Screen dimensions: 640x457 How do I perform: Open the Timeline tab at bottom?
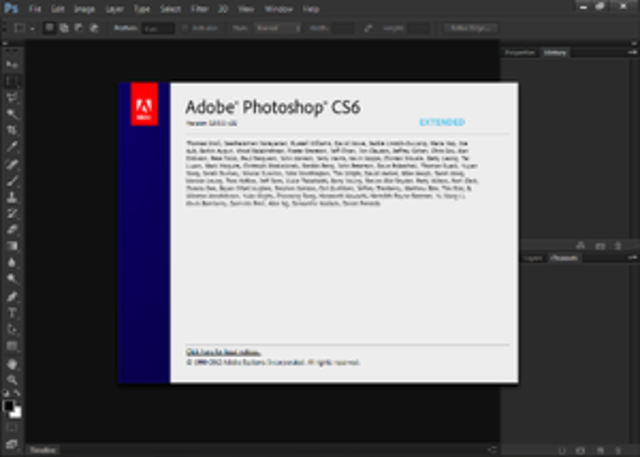click(43, 450)
